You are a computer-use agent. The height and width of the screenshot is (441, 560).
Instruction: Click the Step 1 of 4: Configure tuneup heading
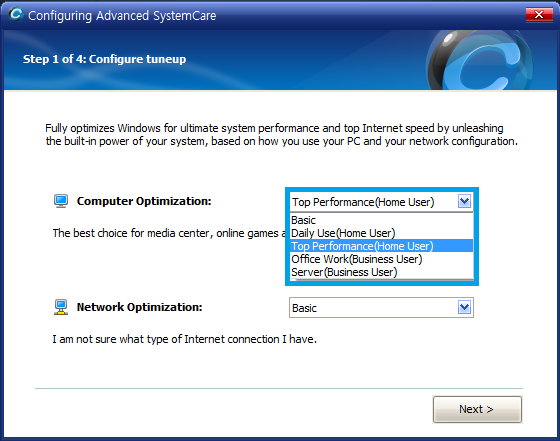tap(104, 59)
